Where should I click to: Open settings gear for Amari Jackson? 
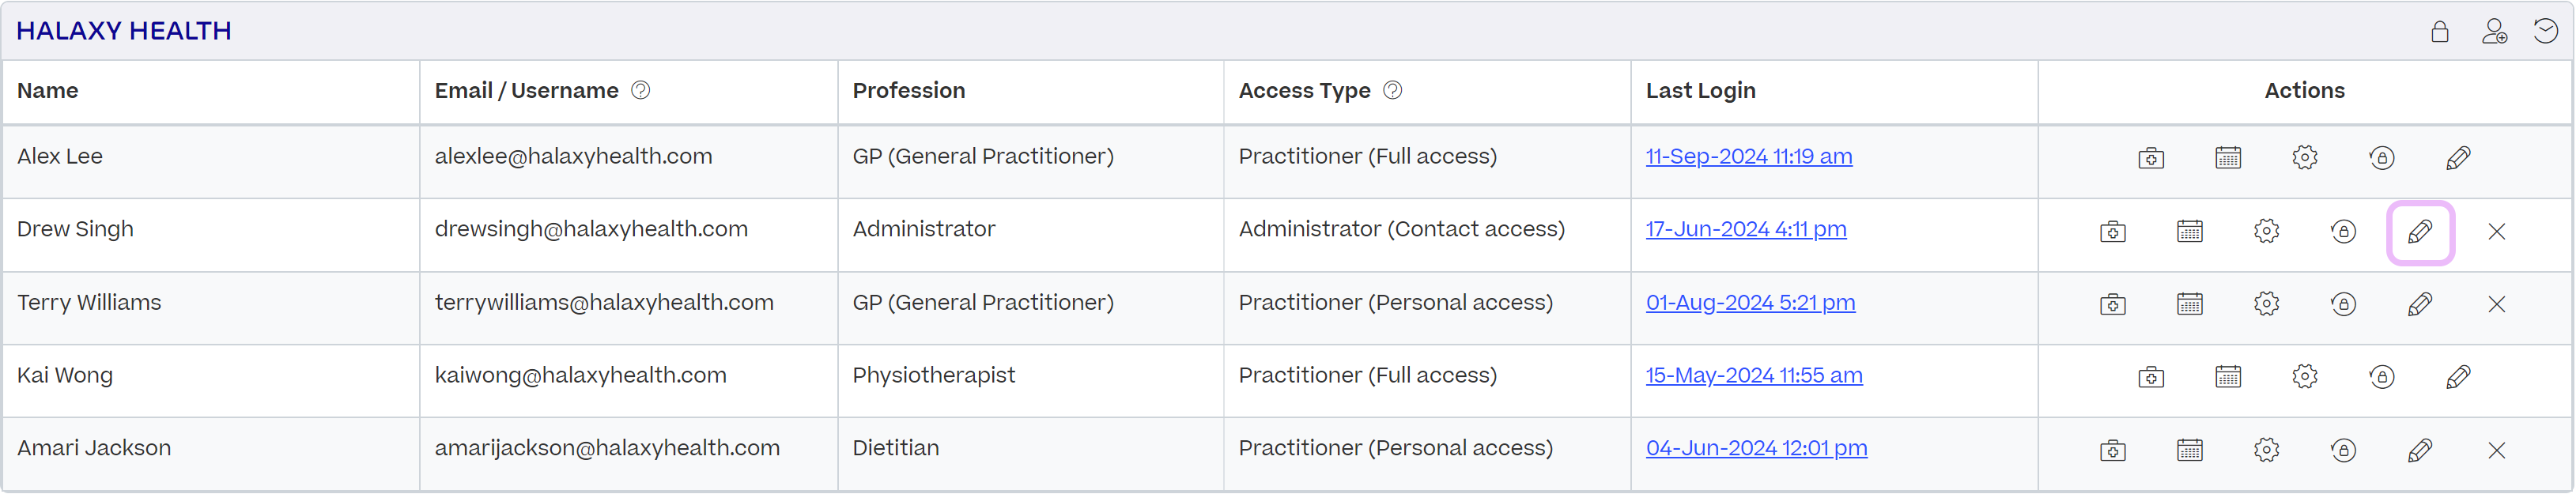click(2267, 449)
